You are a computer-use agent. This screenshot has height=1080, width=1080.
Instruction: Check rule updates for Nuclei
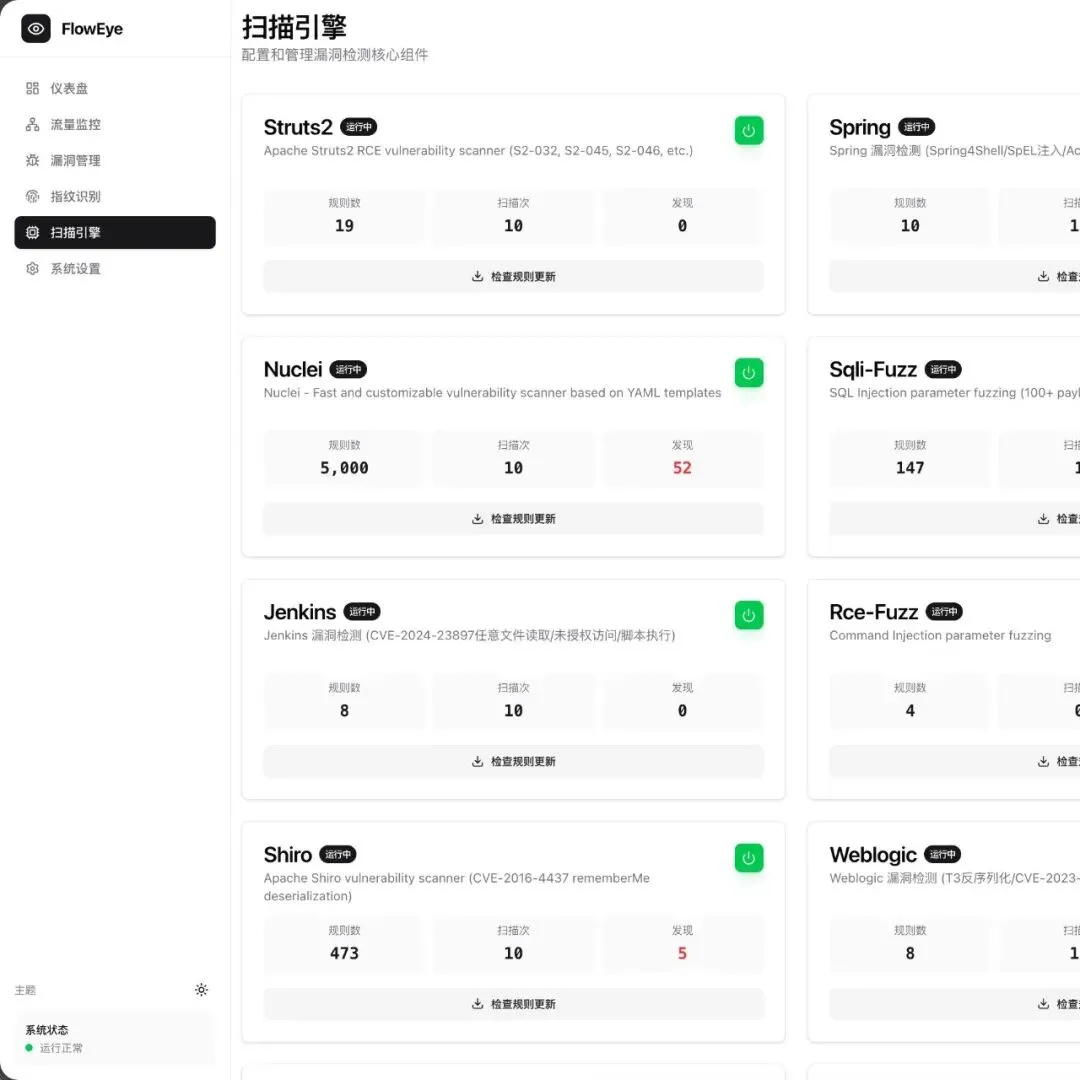513,519
